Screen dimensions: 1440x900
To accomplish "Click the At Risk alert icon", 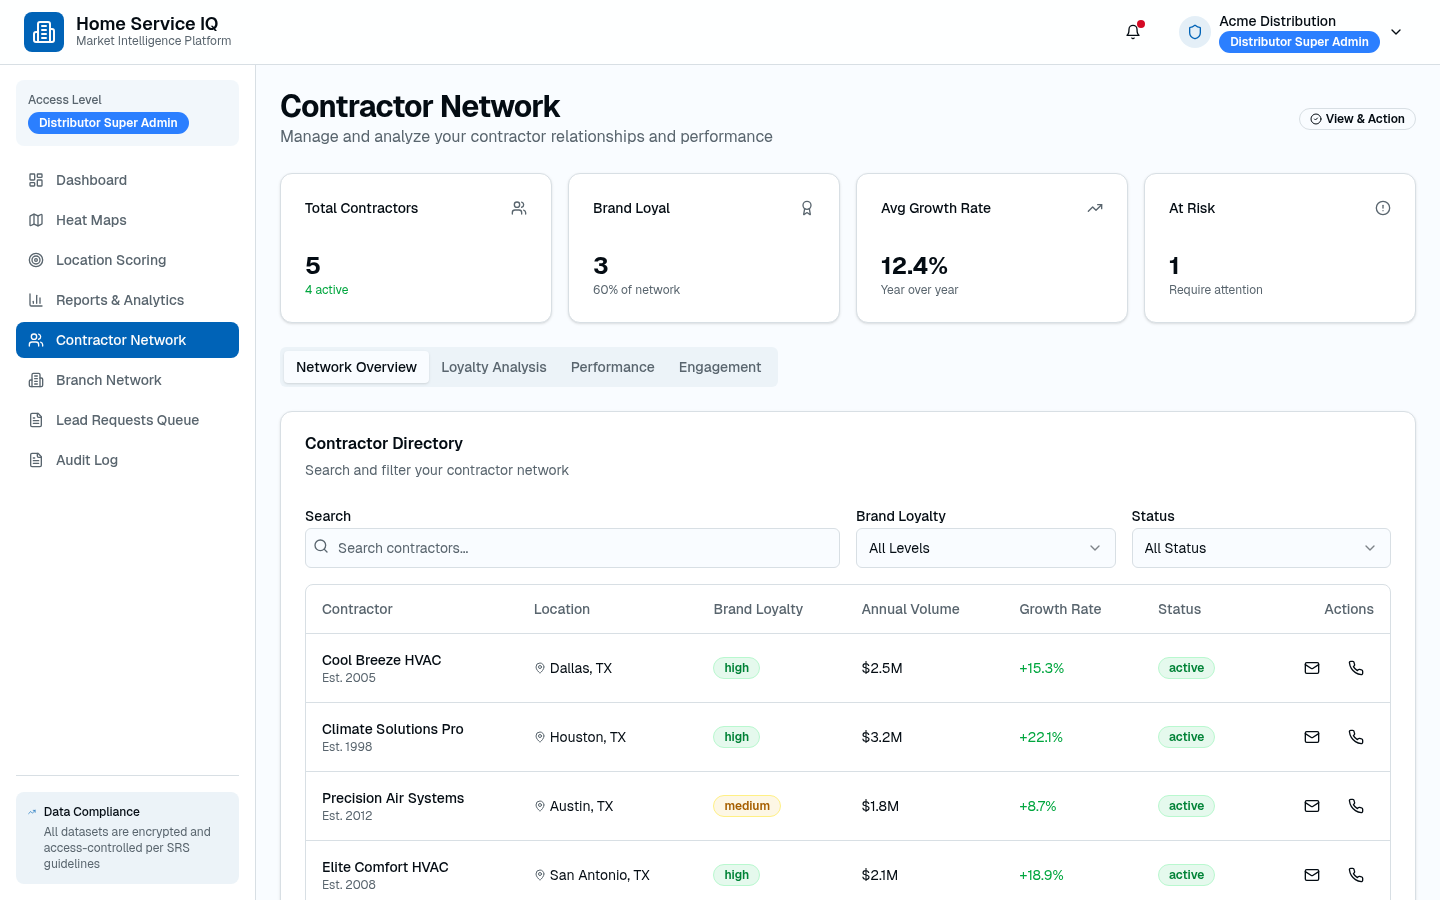I will [x=1383, y=208].
